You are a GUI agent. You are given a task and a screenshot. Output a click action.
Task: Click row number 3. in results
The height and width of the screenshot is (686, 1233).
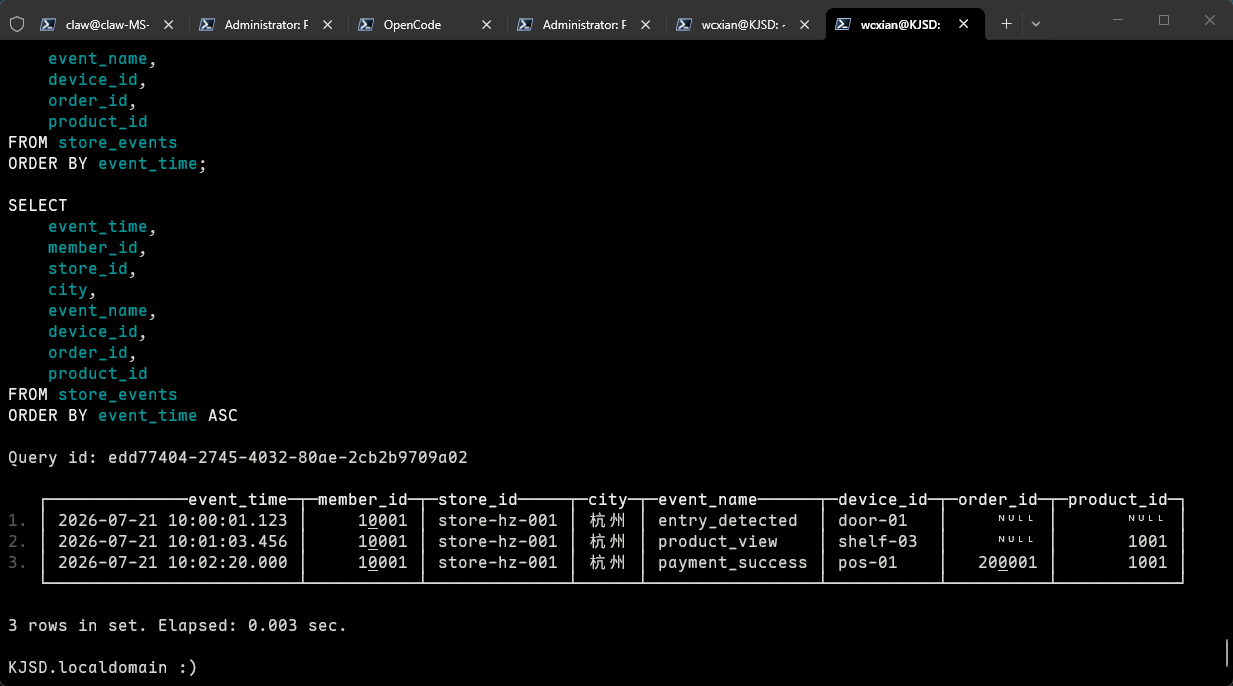(x=18, y=562)
